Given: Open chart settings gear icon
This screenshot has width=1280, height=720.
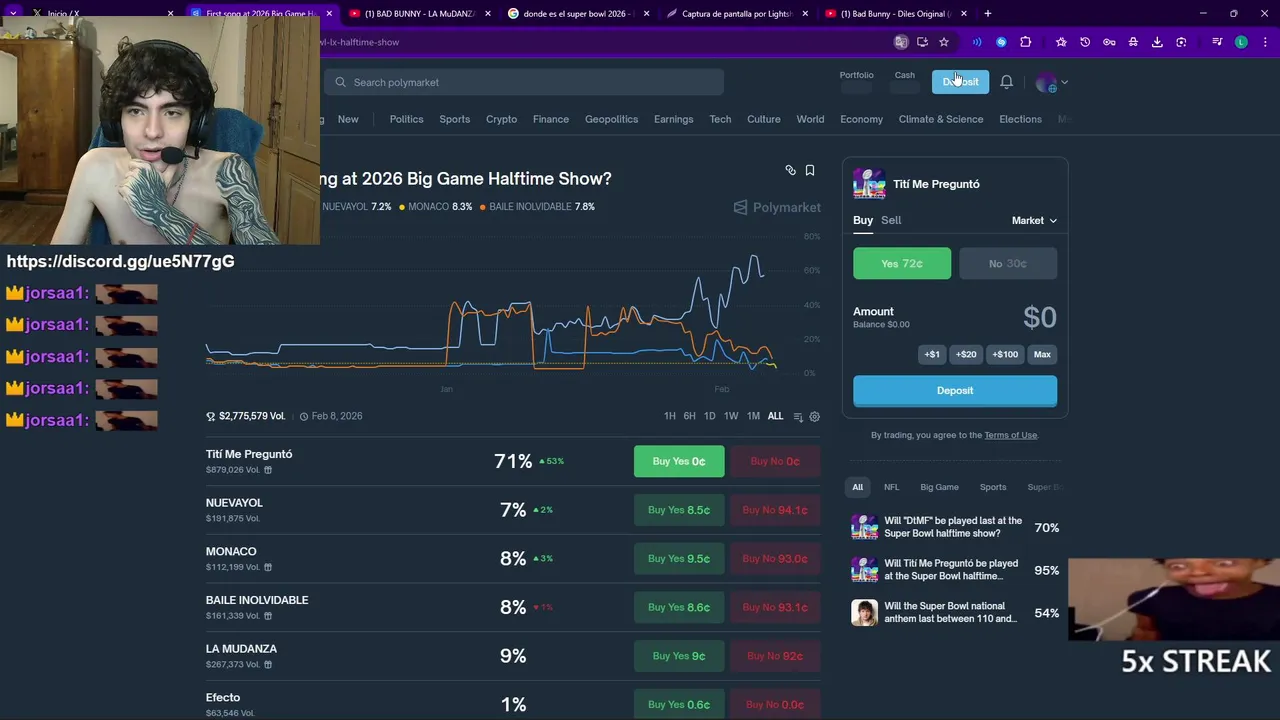Looking at the screenshot, I should (814, 416).
